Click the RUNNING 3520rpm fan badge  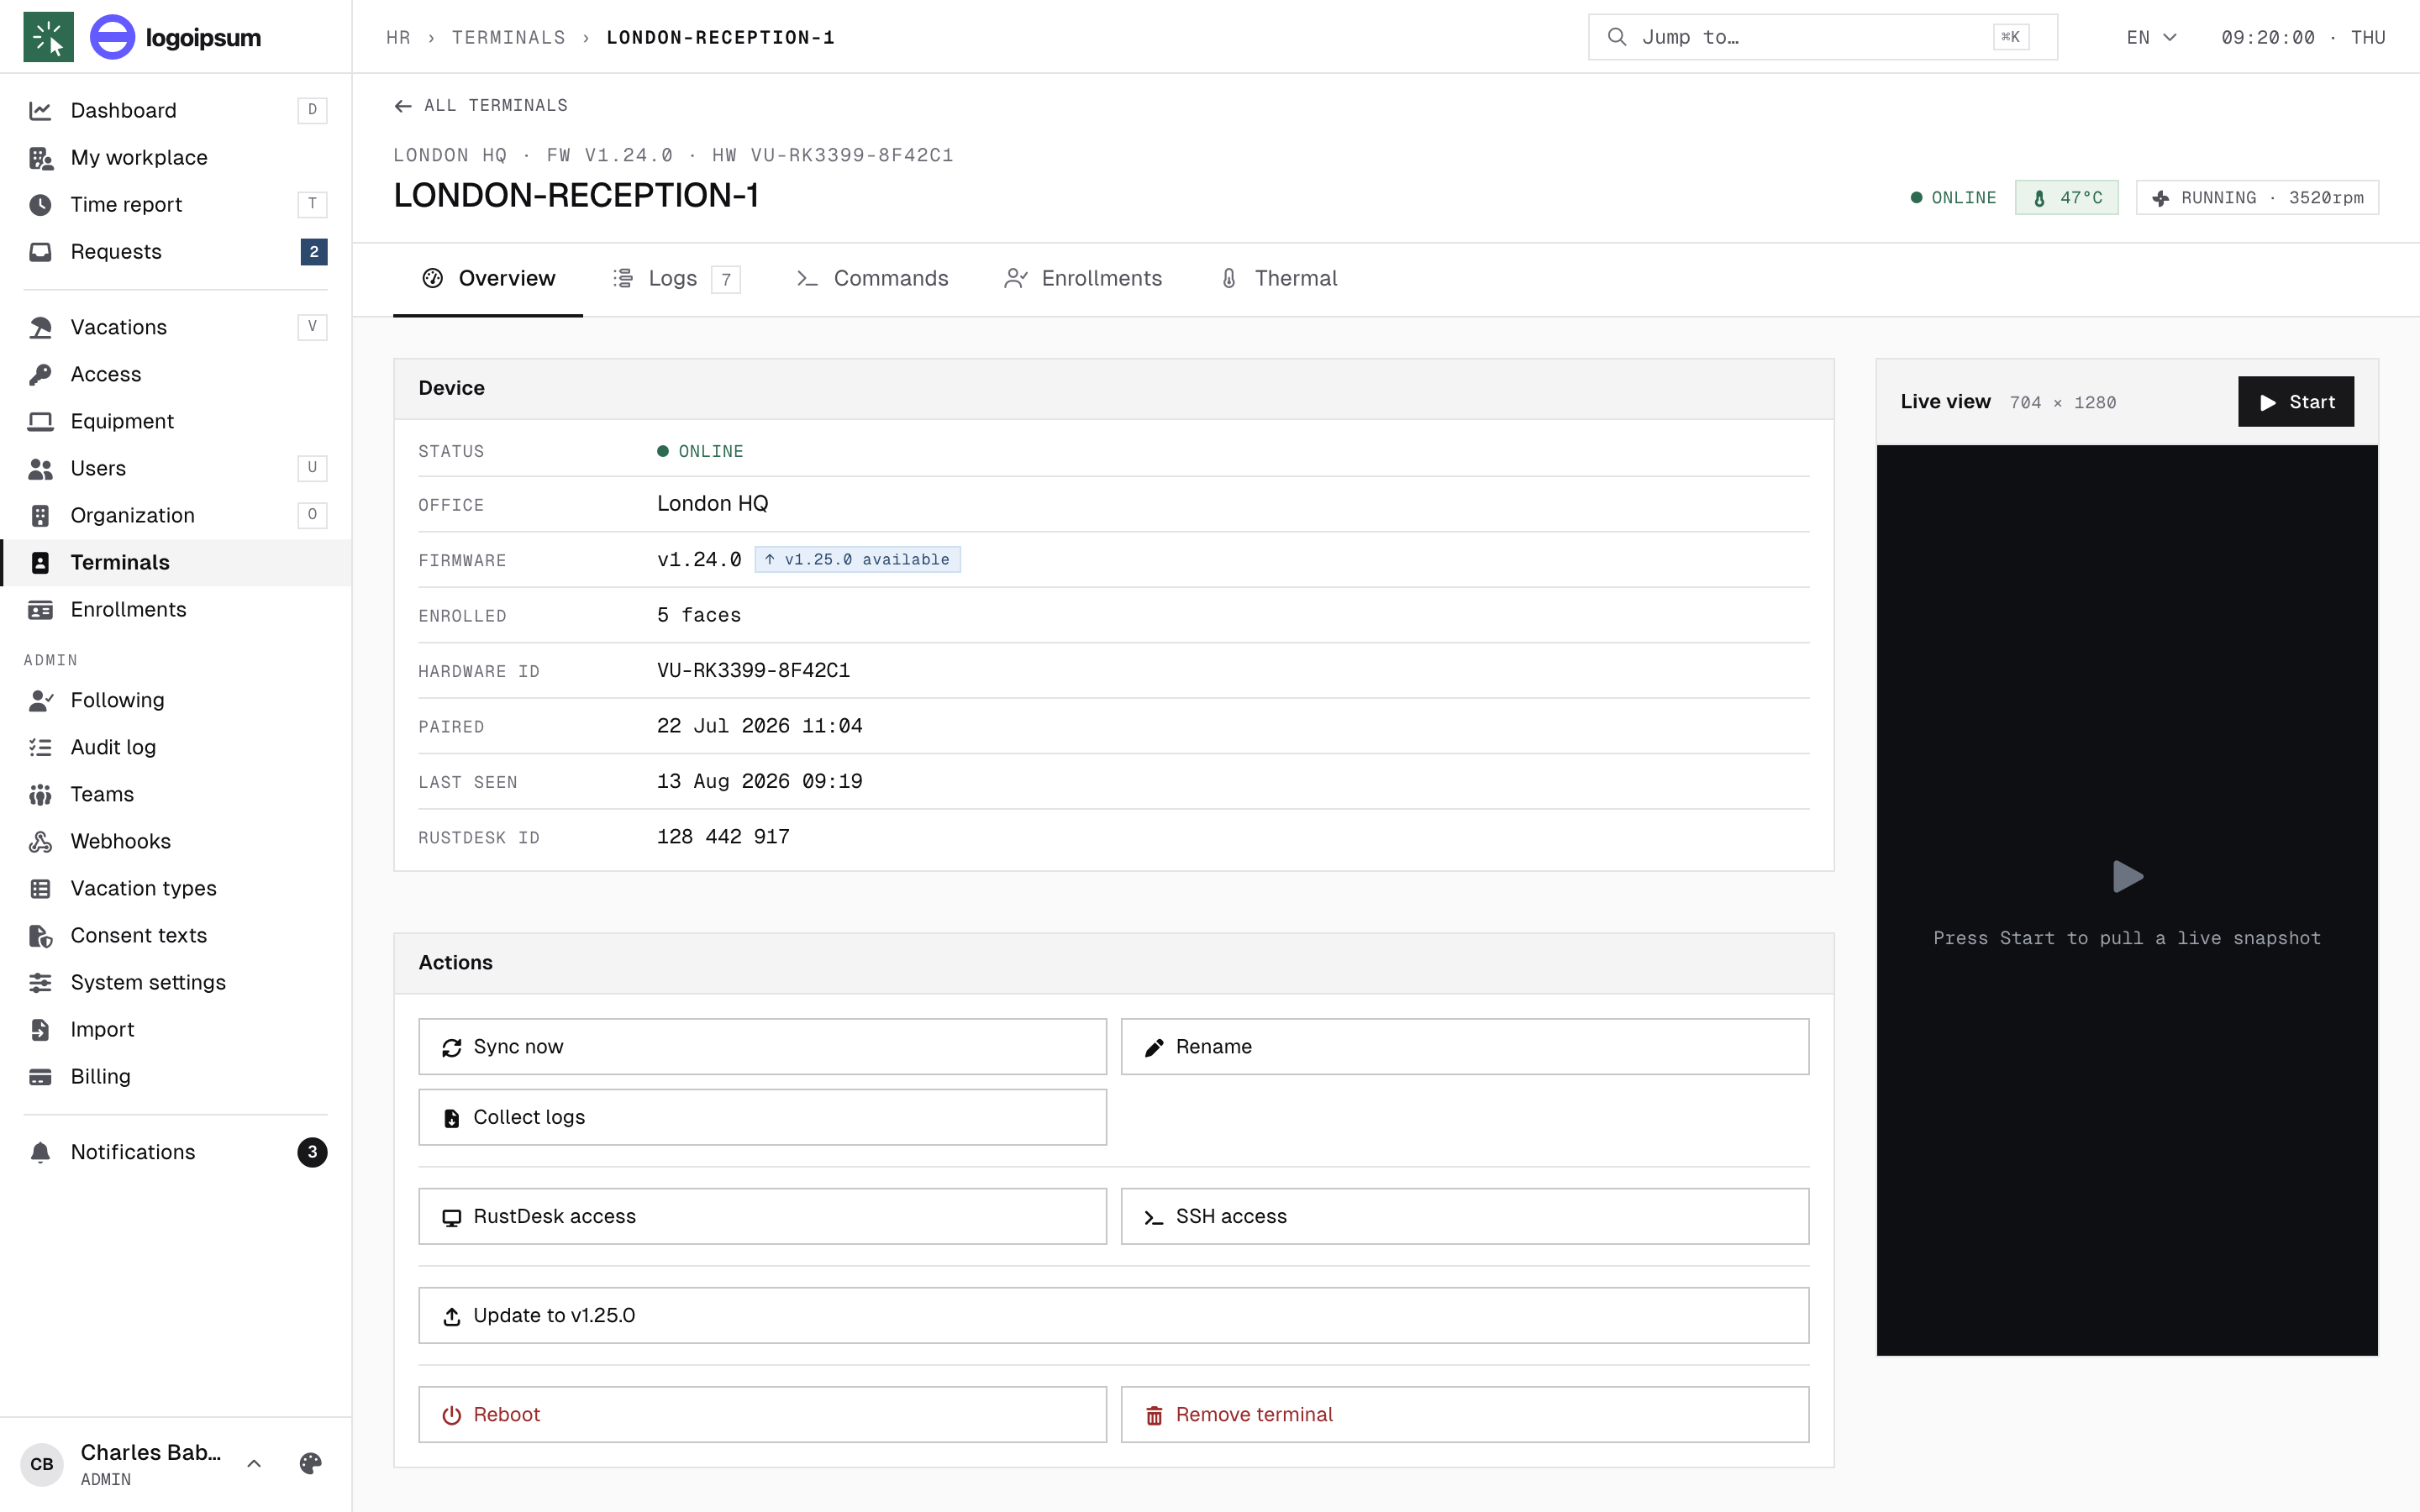(2257, 197)
